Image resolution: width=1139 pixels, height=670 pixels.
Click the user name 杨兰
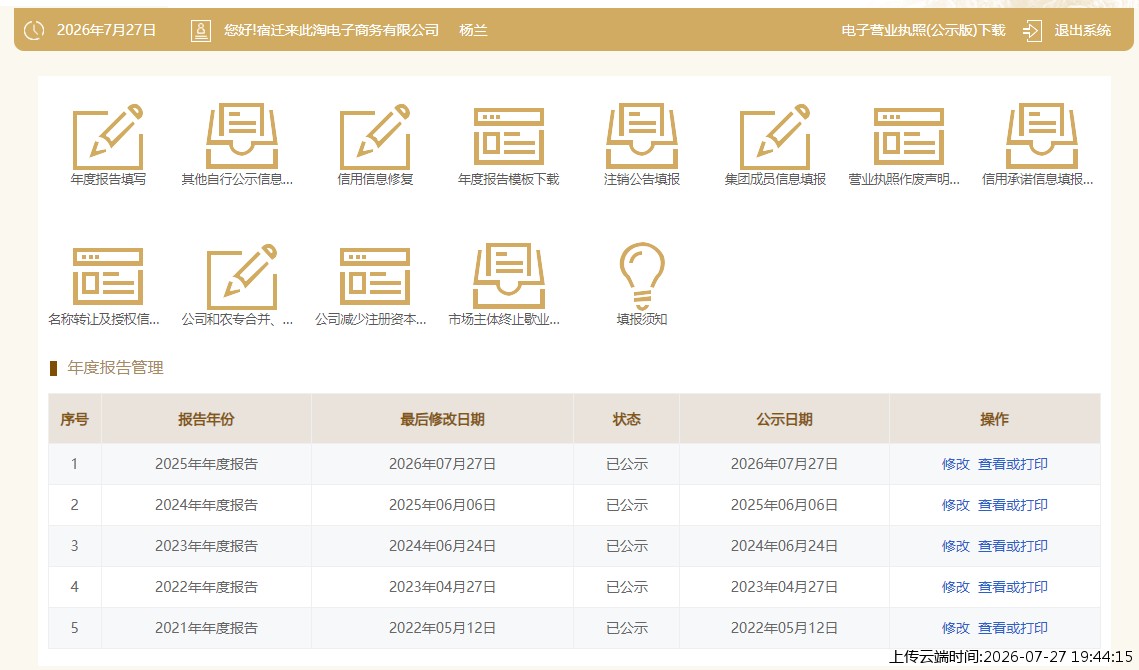(x=473, y=31)
